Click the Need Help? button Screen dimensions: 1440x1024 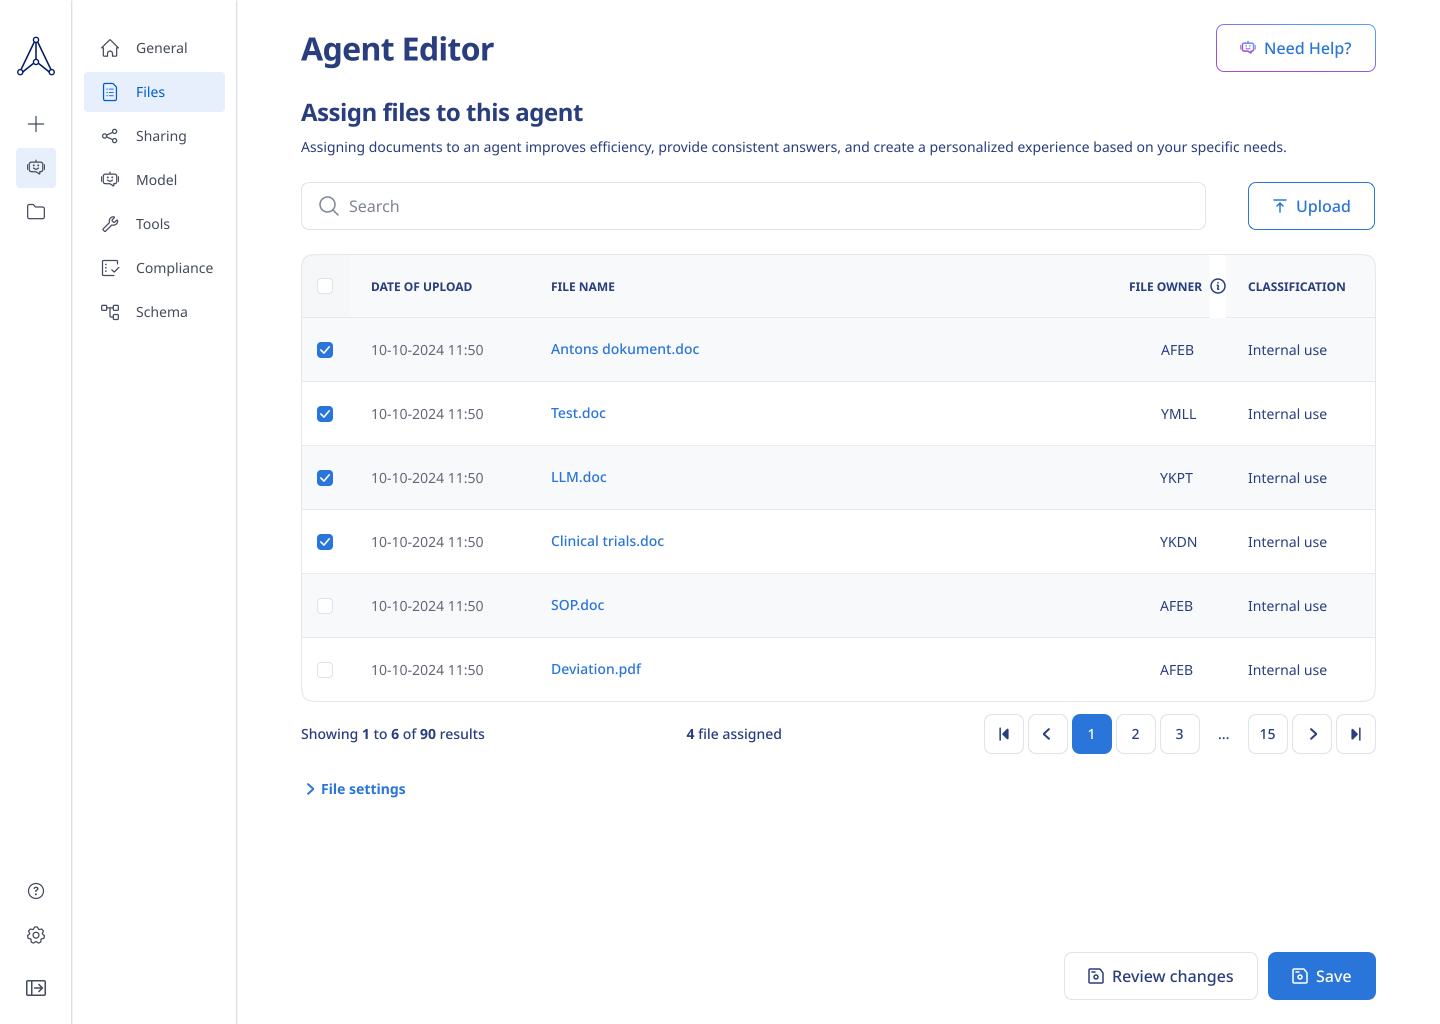pyautogui.click(x=1295, y=48)
